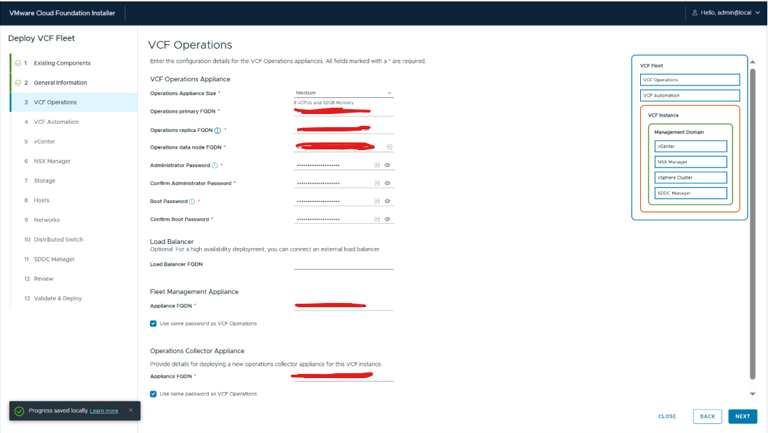The width and height of the screenshot is (768, 433).
Task: Uncheck Fleet Management same password checkbox
Action: (x=153, y=324)
